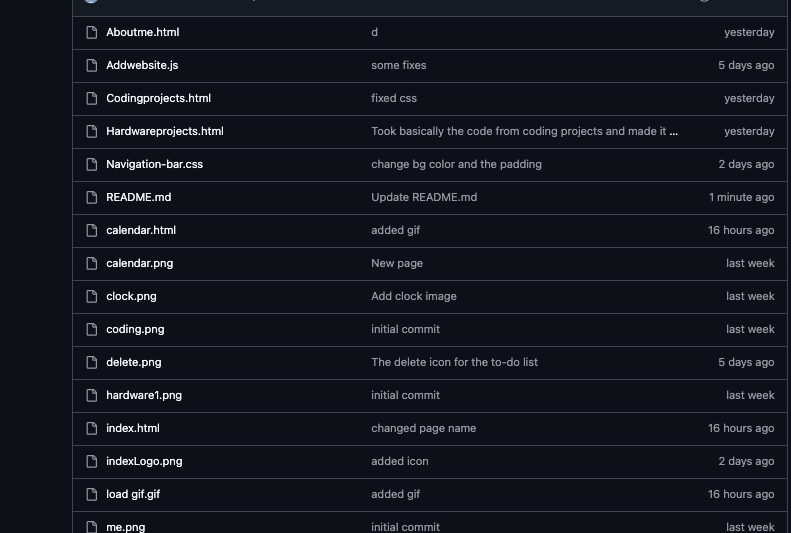Open the Codingprojects.html file
The width and height of the screenshot is (791, 533).
[158, 98]
